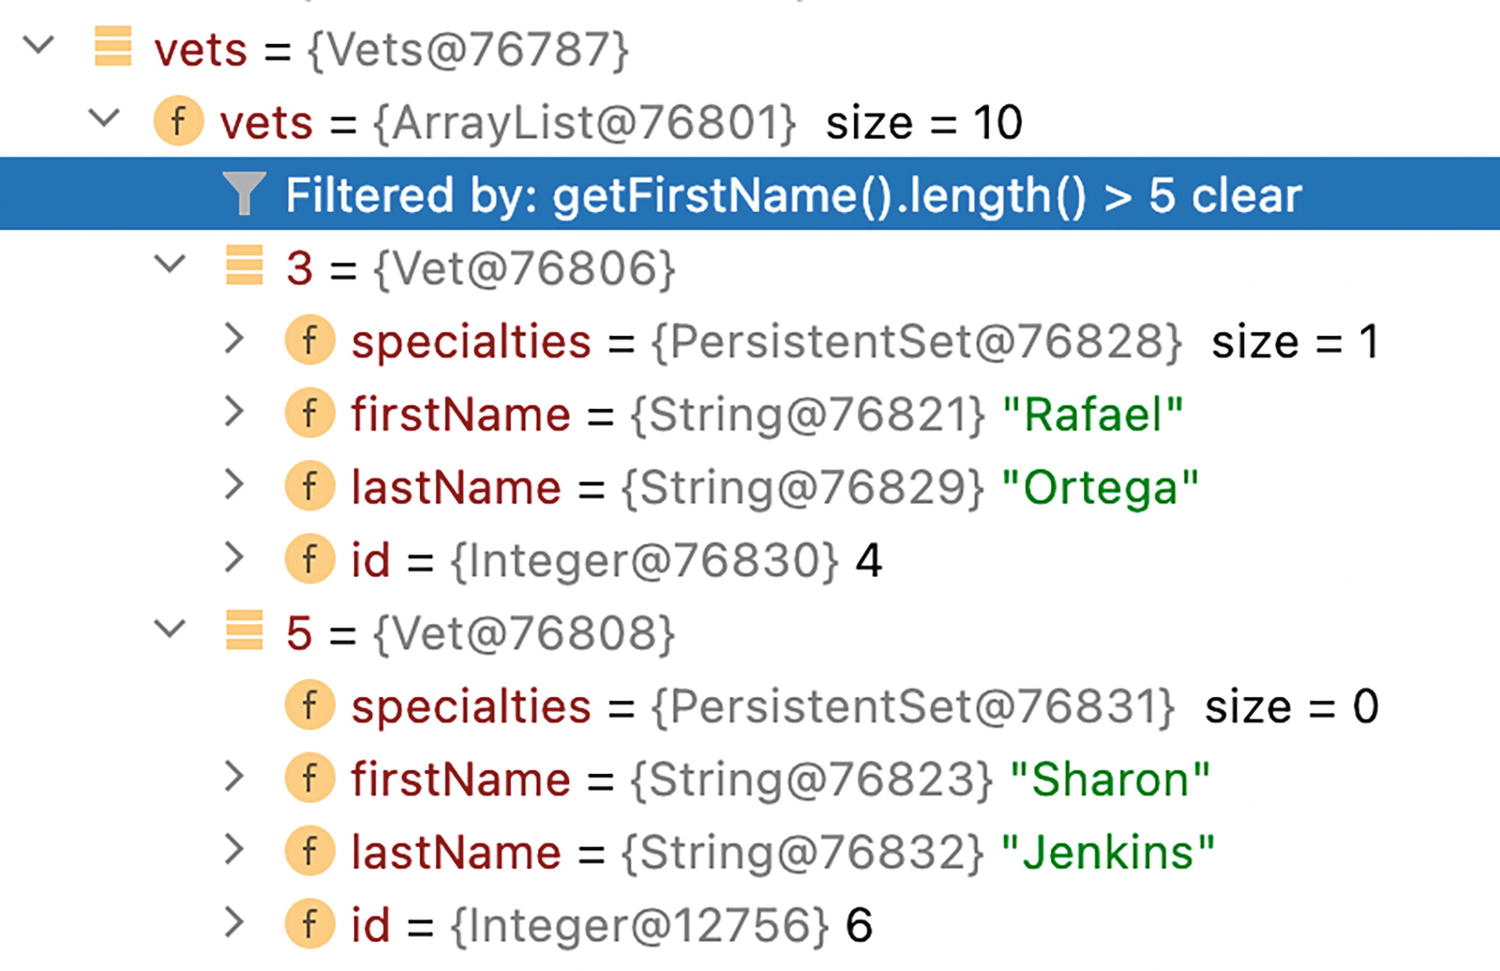Viewport: 1500px width, 971px height.
Task: Click the field icon beside lastName "Ortega"
Action: click(310, 487)
